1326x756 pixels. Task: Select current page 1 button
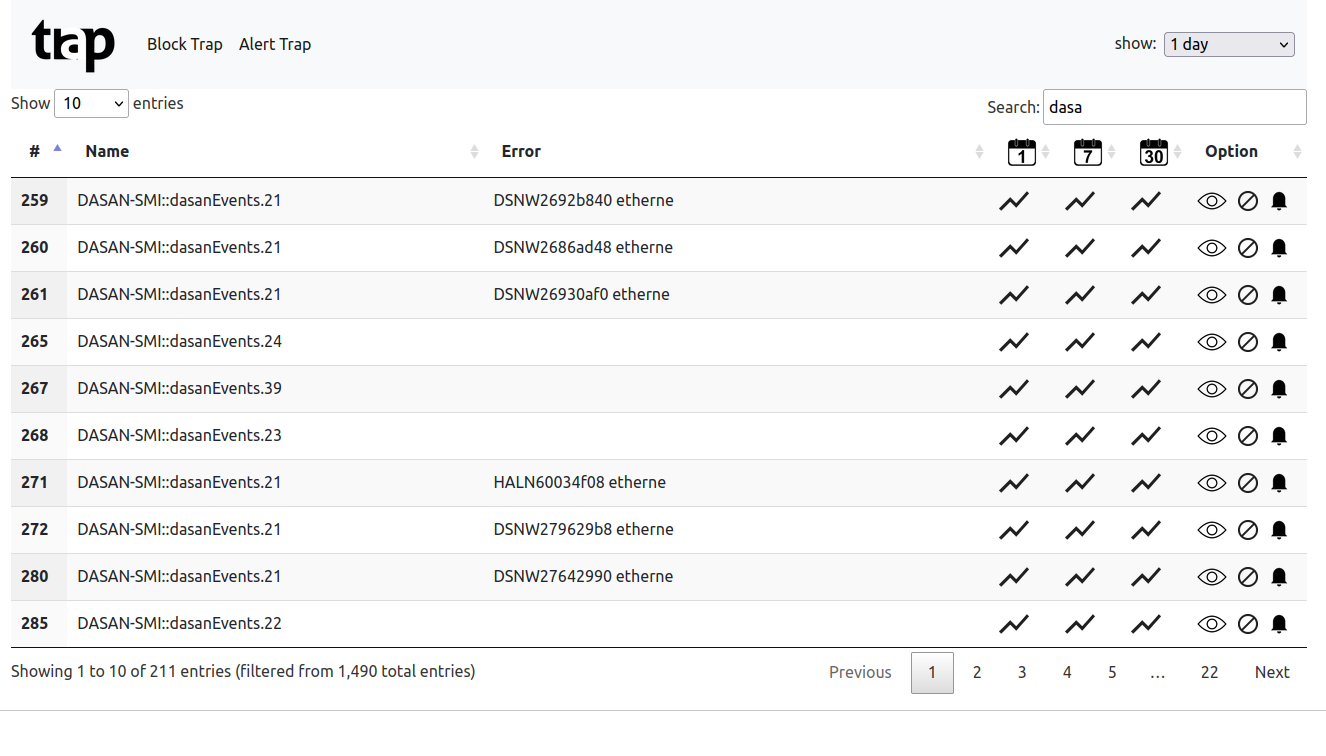pyautogui.click(x=932, y=672)
